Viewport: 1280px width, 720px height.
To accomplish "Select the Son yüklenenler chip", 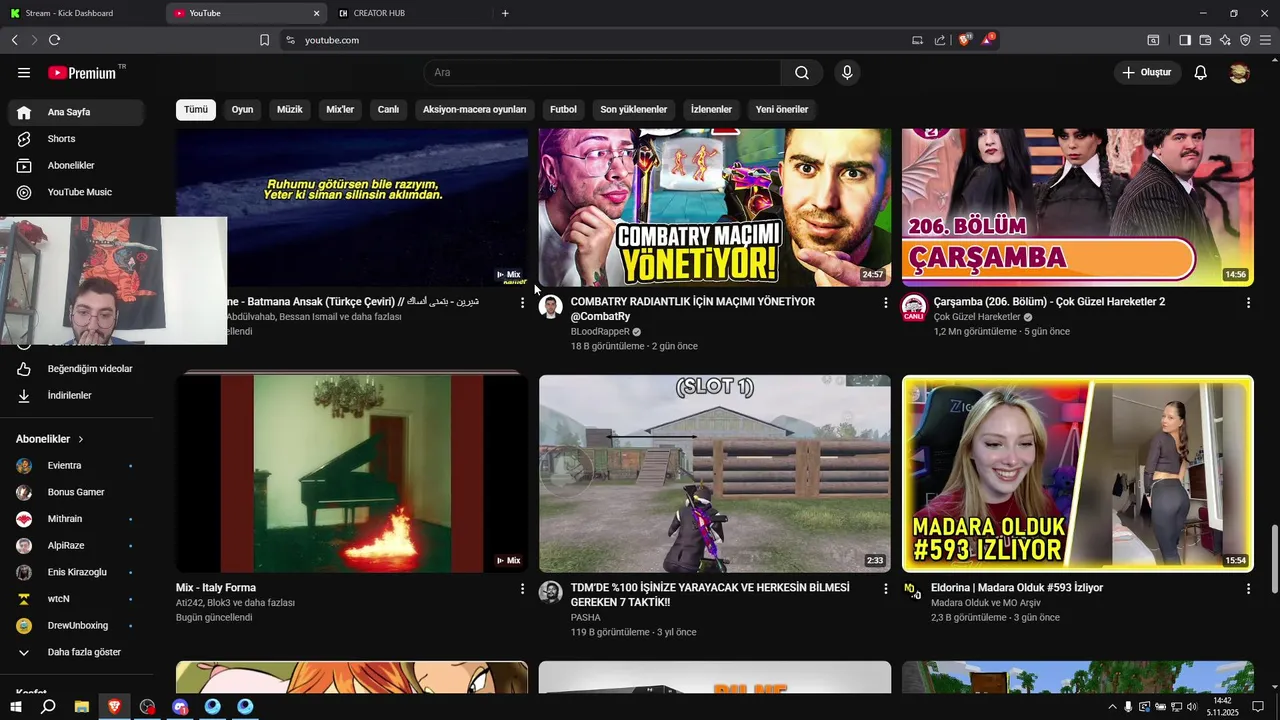I will tap(633, 109).
